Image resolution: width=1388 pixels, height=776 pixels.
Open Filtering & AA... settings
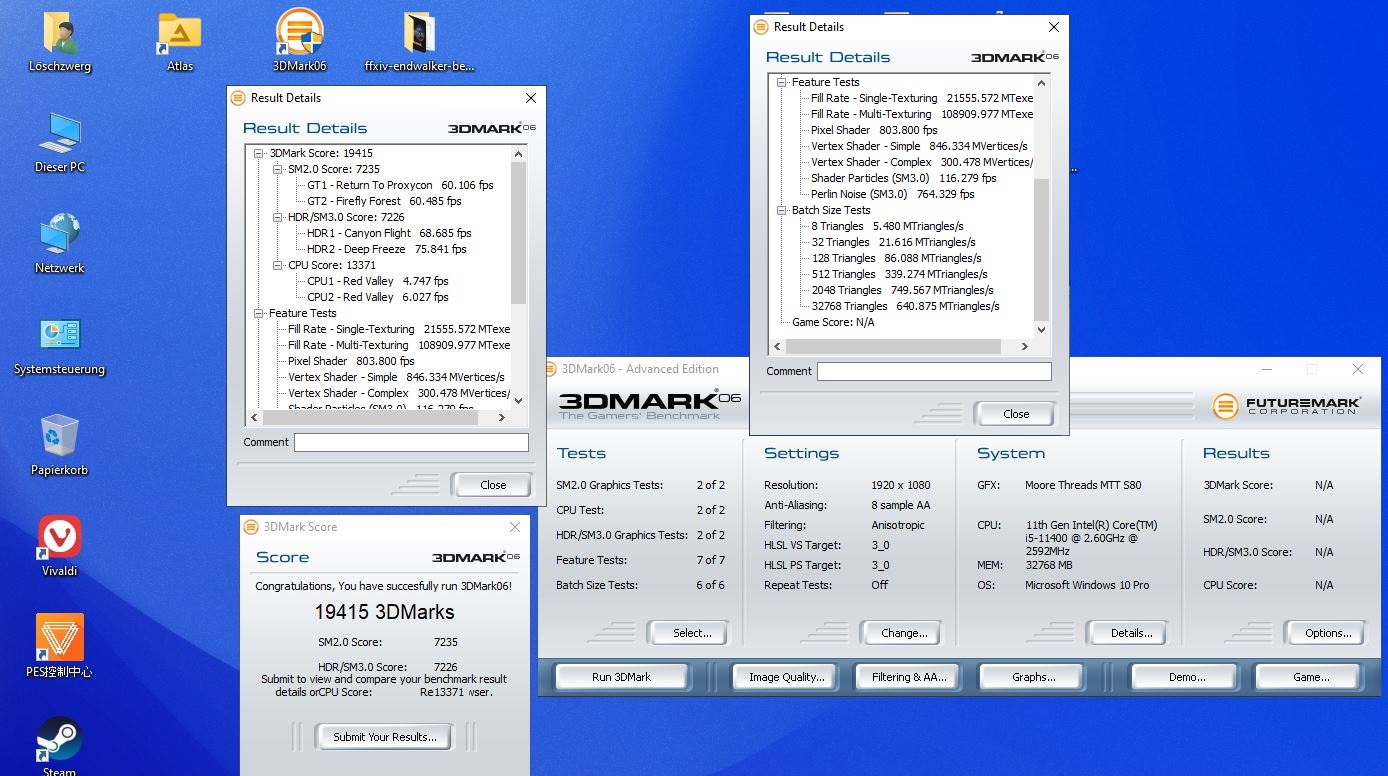click(x=908, y=677)
